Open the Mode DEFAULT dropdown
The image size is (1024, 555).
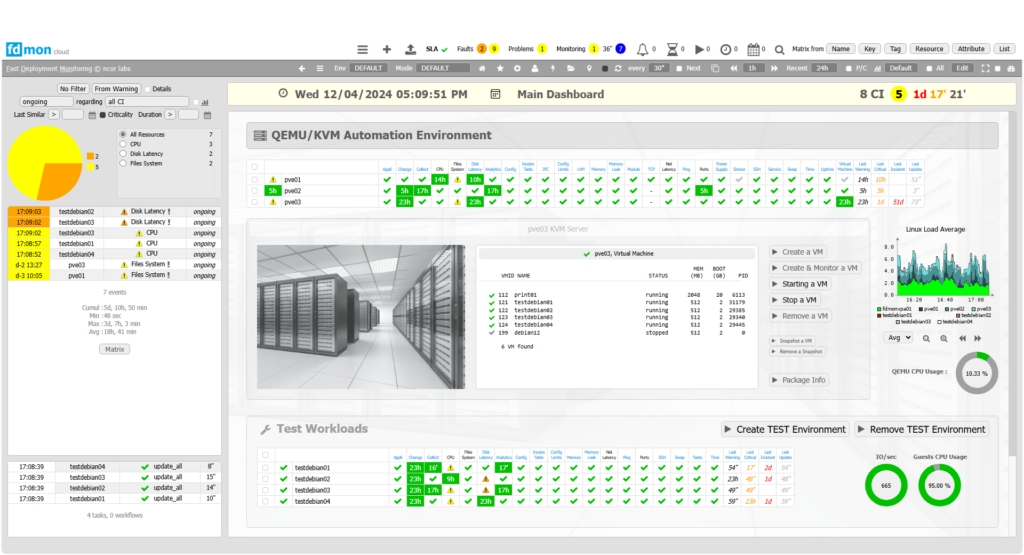tap(442, 68)
